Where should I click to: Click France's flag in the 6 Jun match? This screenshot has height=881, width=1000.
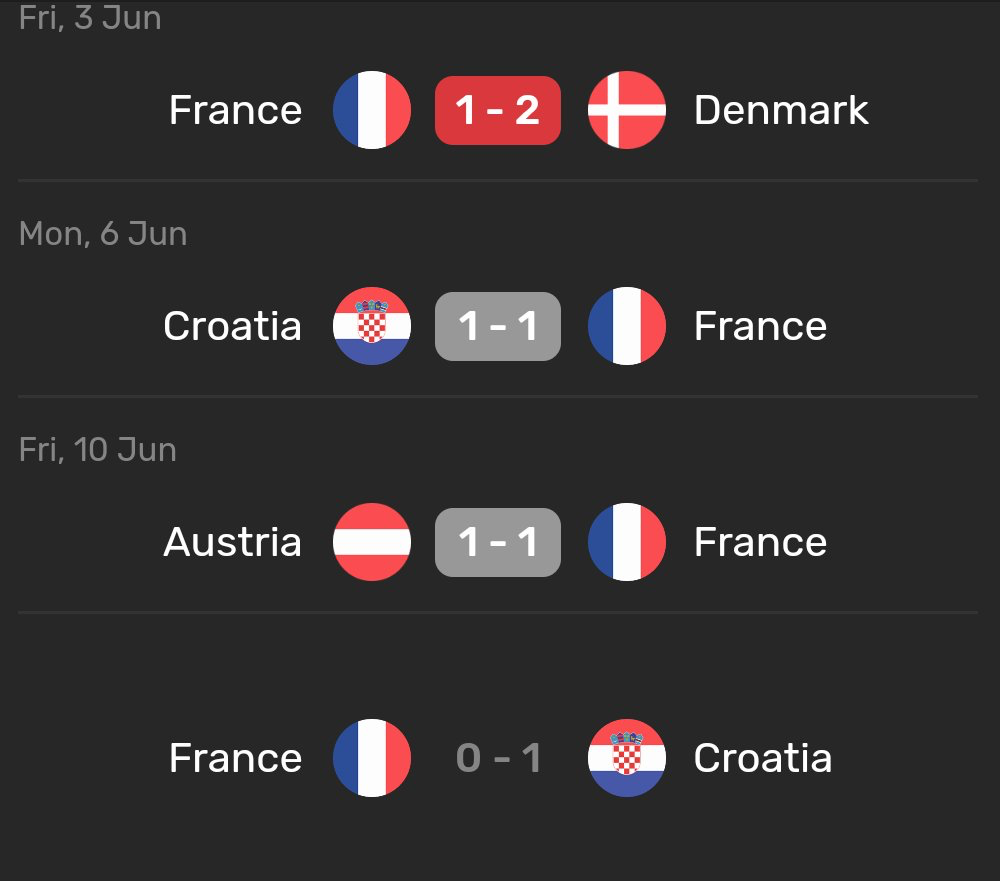pyautogui.click(x=627, y=326)
